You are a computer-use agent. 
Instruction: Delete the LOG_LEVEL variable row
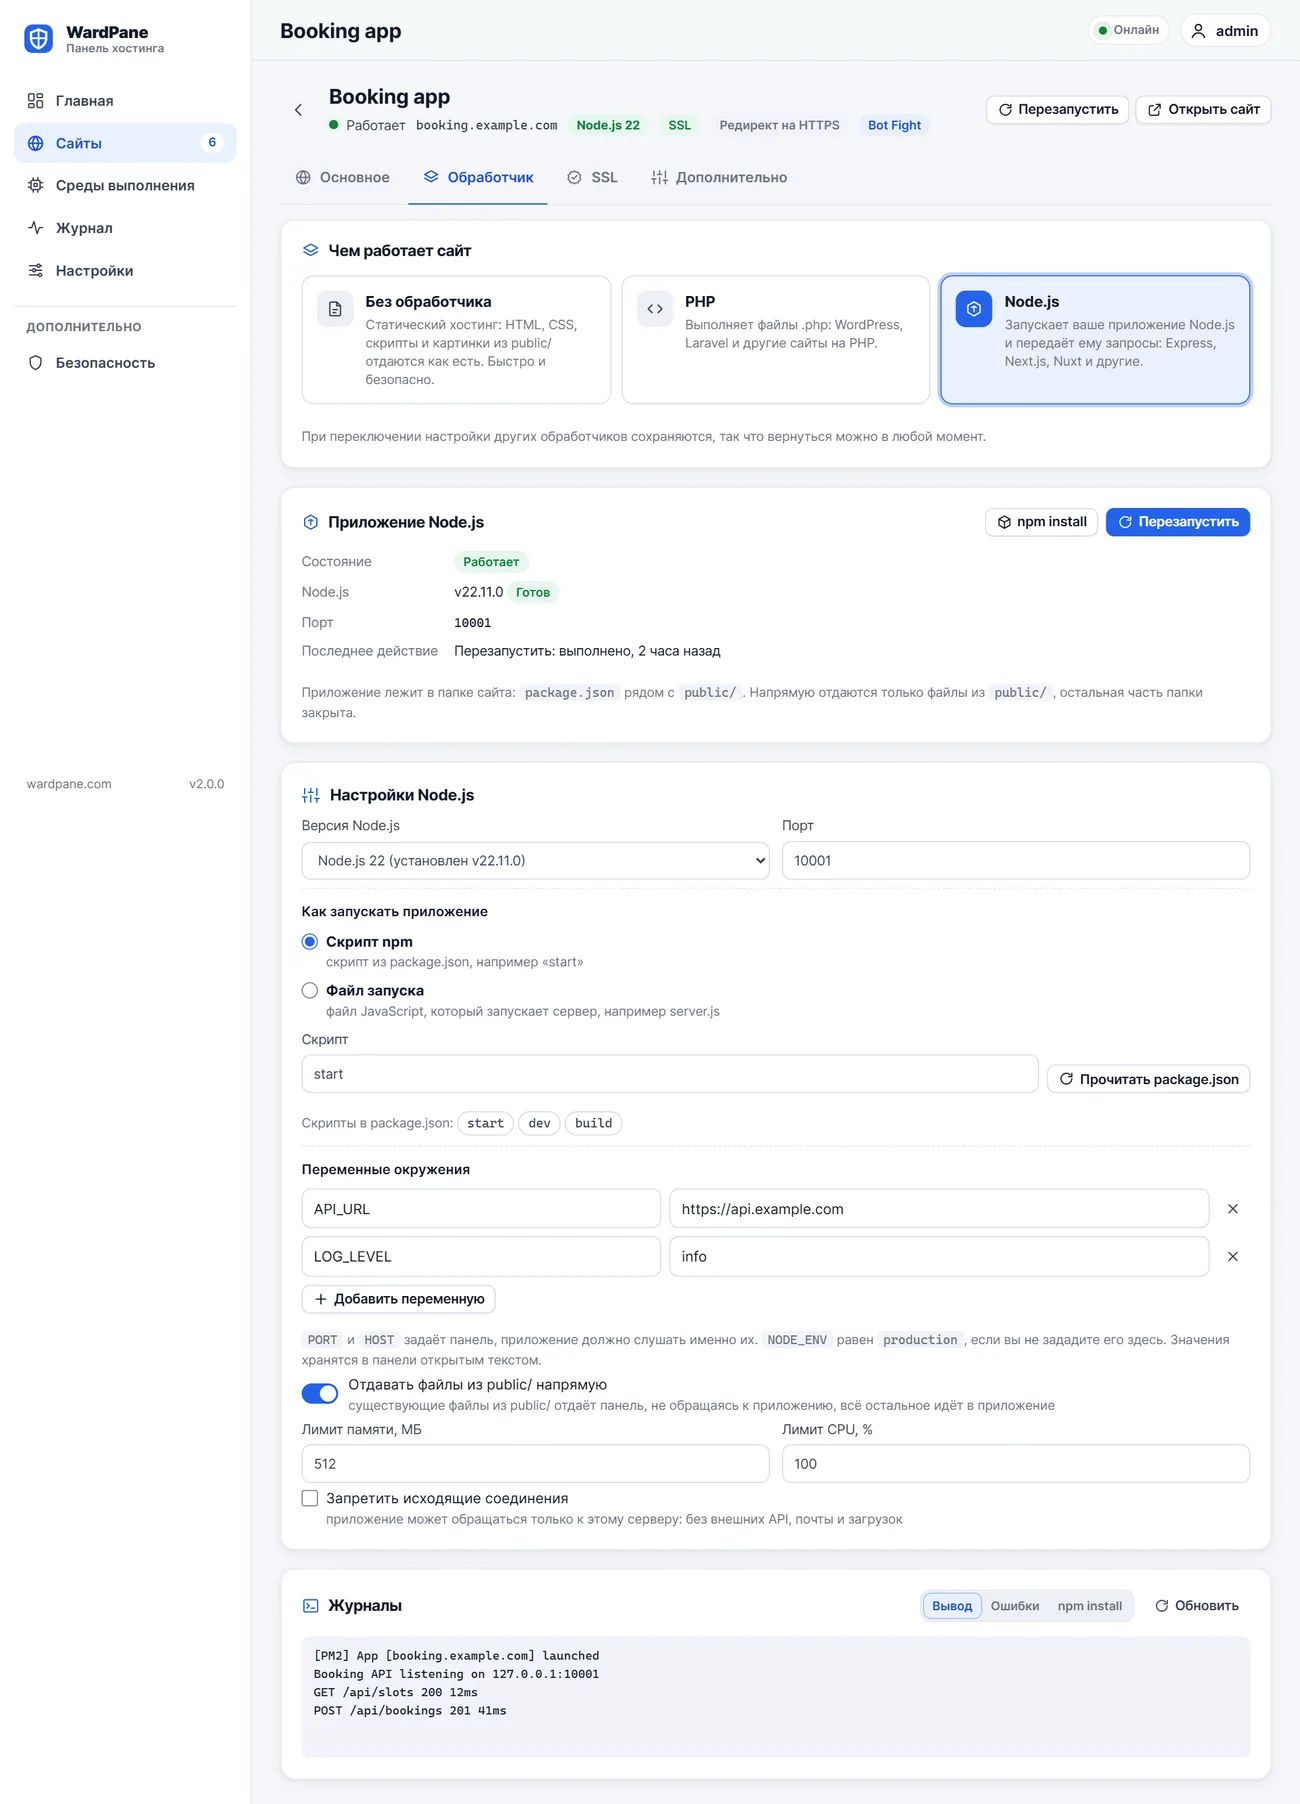[x=1233, y=1257]
